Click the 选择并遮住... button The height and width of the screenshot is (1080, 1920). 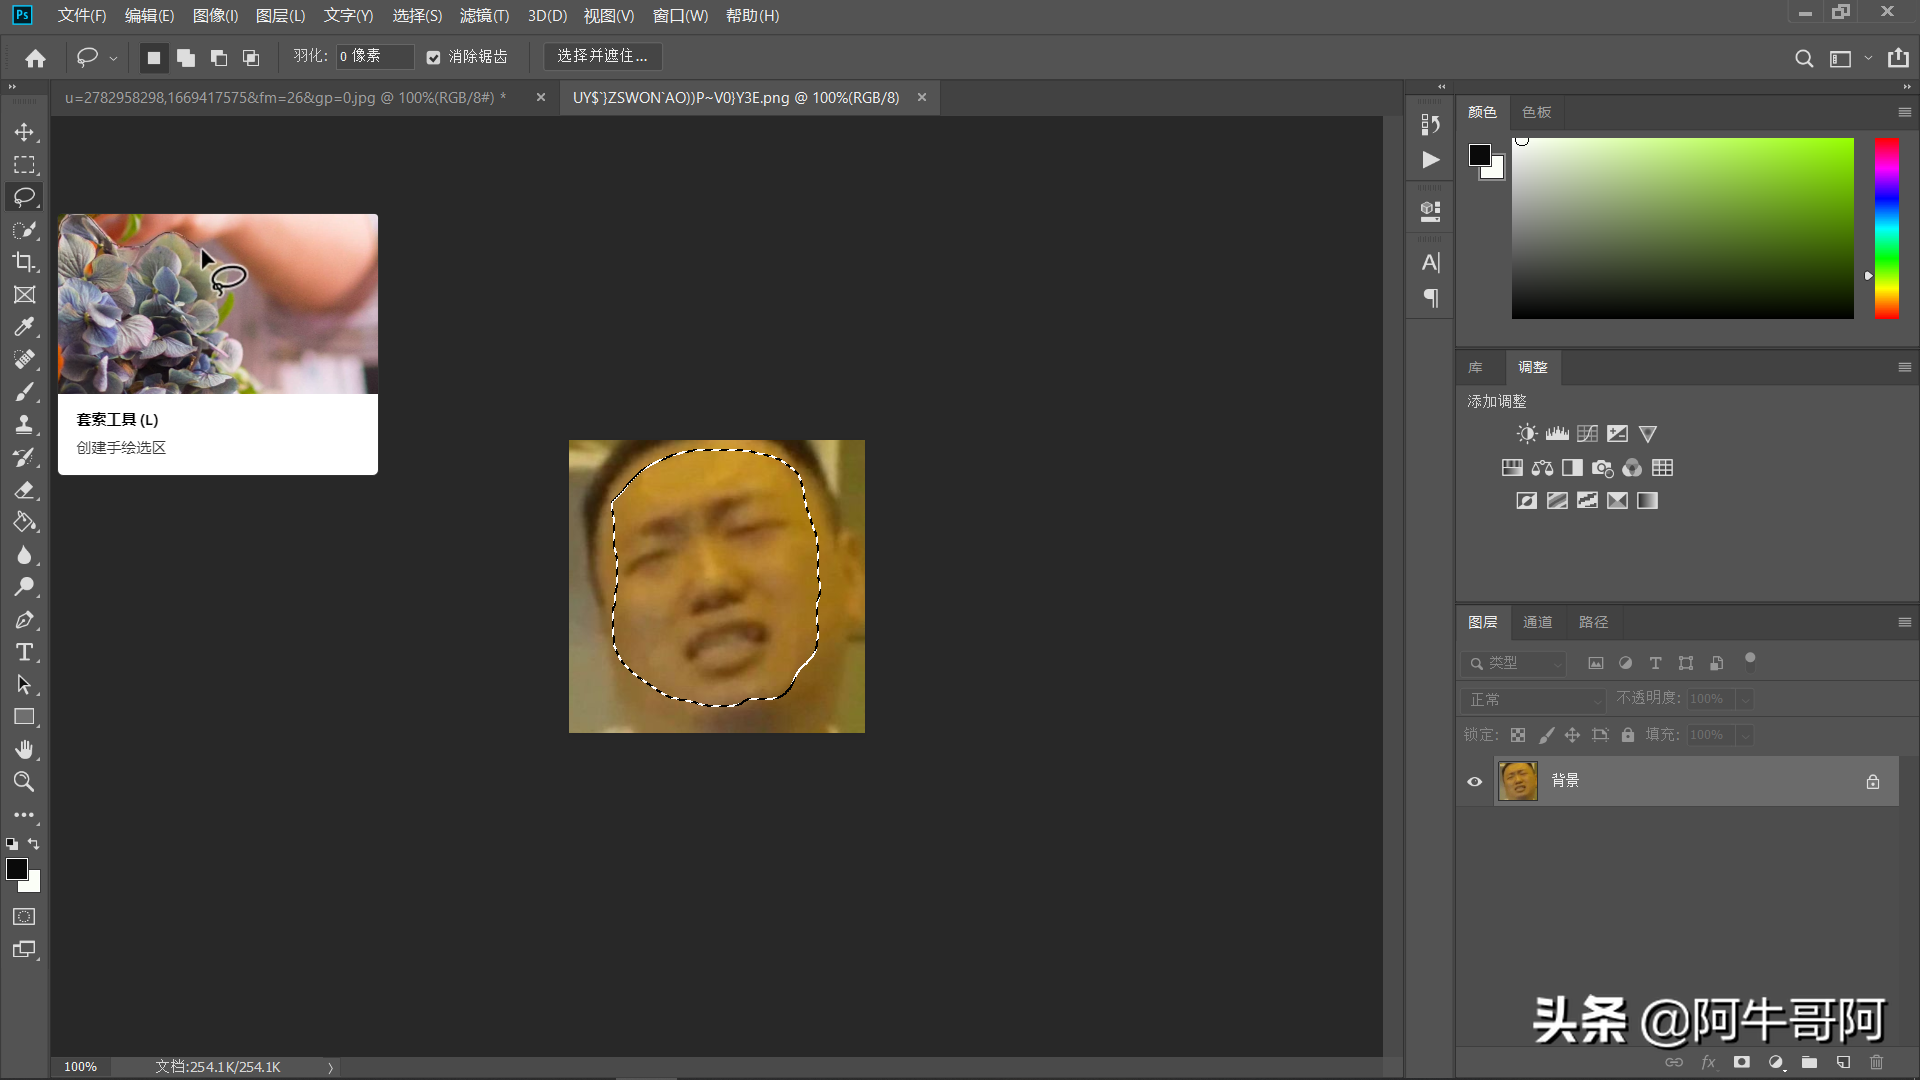pos(602,56)
